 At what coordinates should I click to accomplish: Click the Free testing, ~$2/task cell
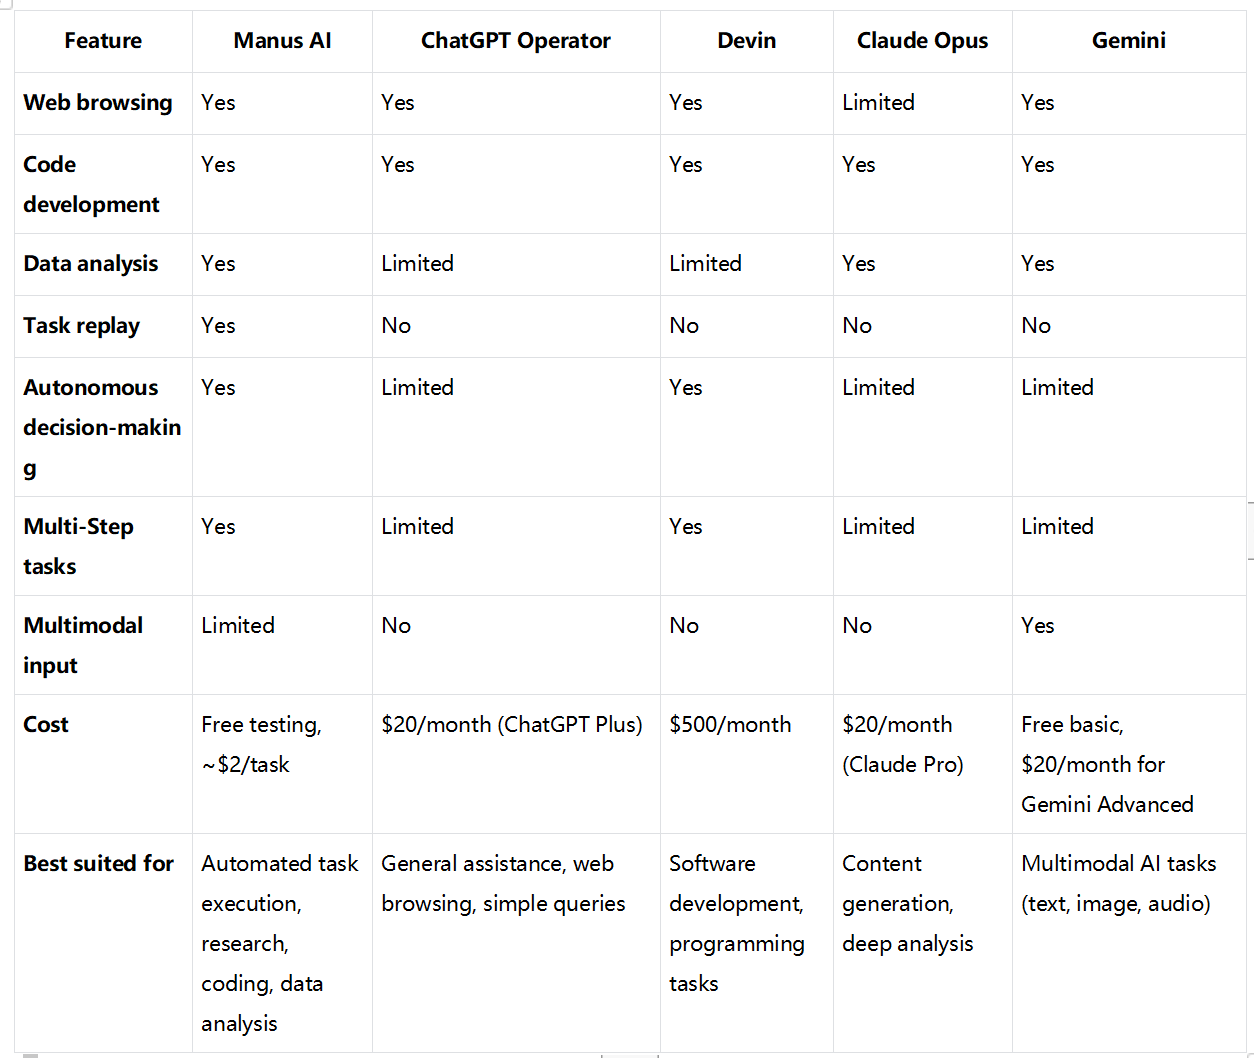[x=261, y=745]
